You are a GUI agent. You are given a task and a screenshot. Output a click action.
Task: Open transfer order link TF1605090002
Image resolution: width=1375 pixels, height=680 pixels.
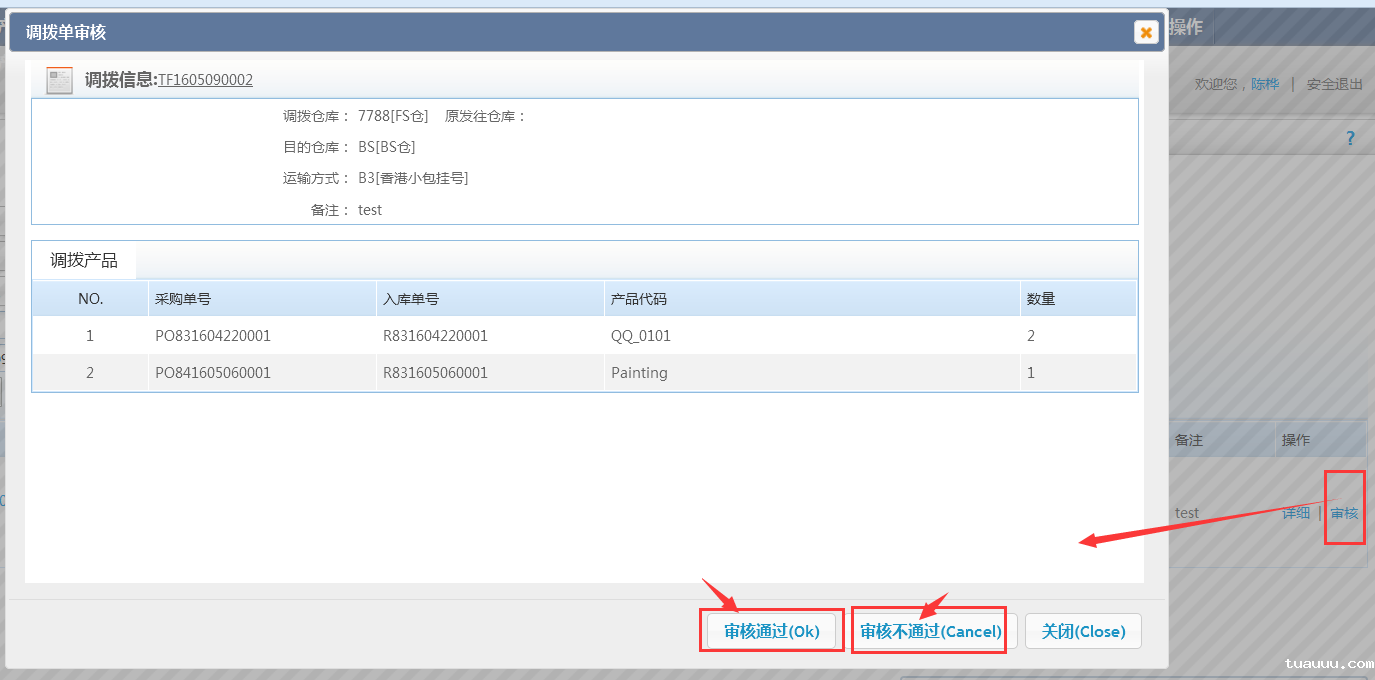205,80
